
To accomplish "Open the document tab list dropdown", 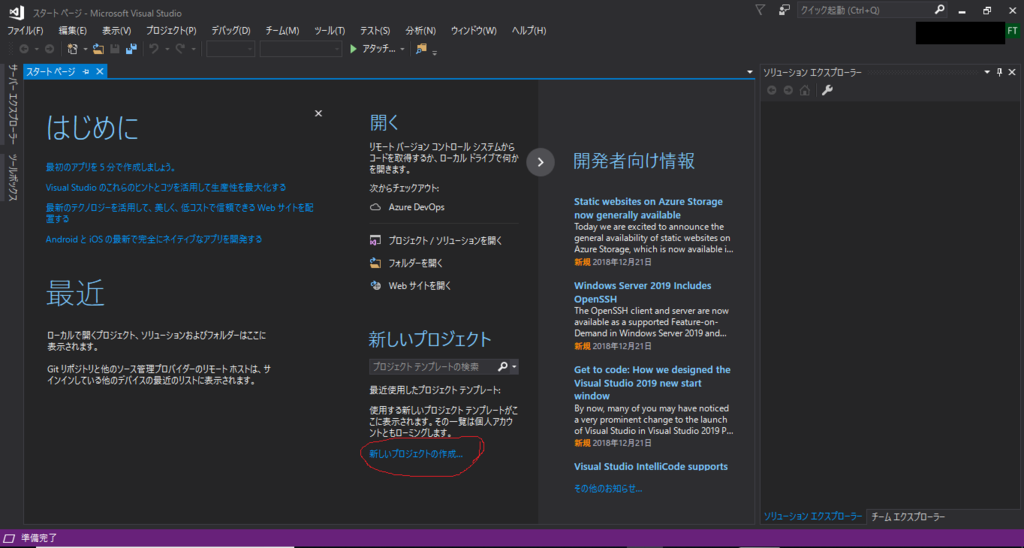I will click(x=750, y=73).
